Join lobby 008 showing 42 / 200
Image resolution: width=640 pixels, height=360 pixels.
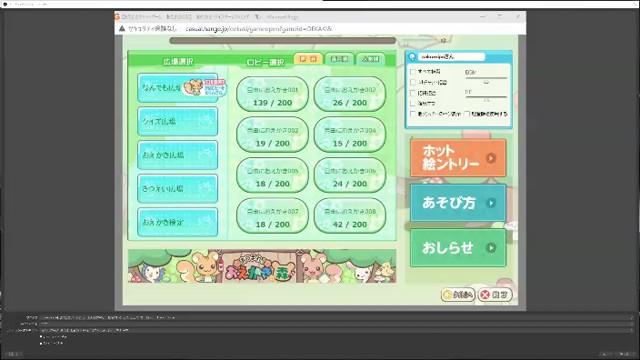350,216
